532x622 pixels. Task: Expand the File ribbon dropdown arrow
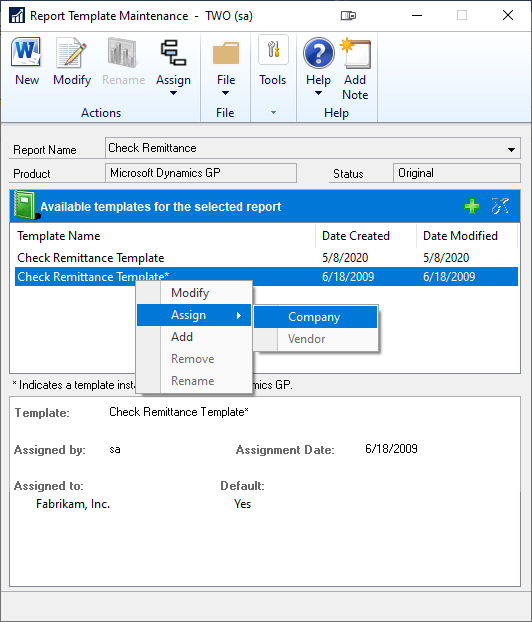pyautogui.click(x=225, y=93)
